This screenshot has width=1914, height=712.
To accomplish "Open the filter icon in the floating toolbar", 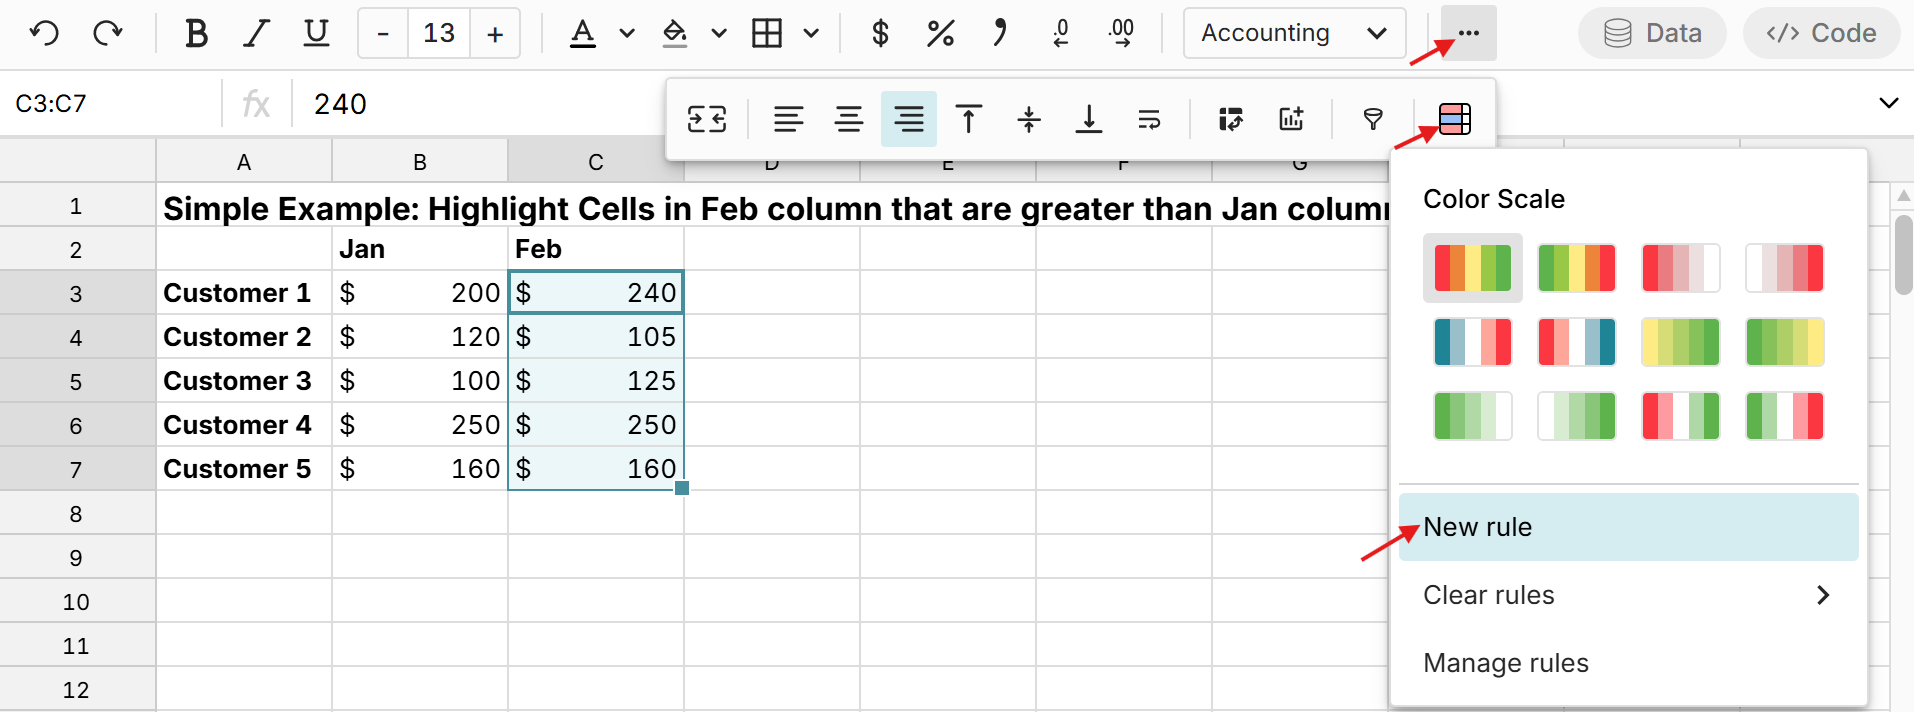I will (x=1373, y=119).
